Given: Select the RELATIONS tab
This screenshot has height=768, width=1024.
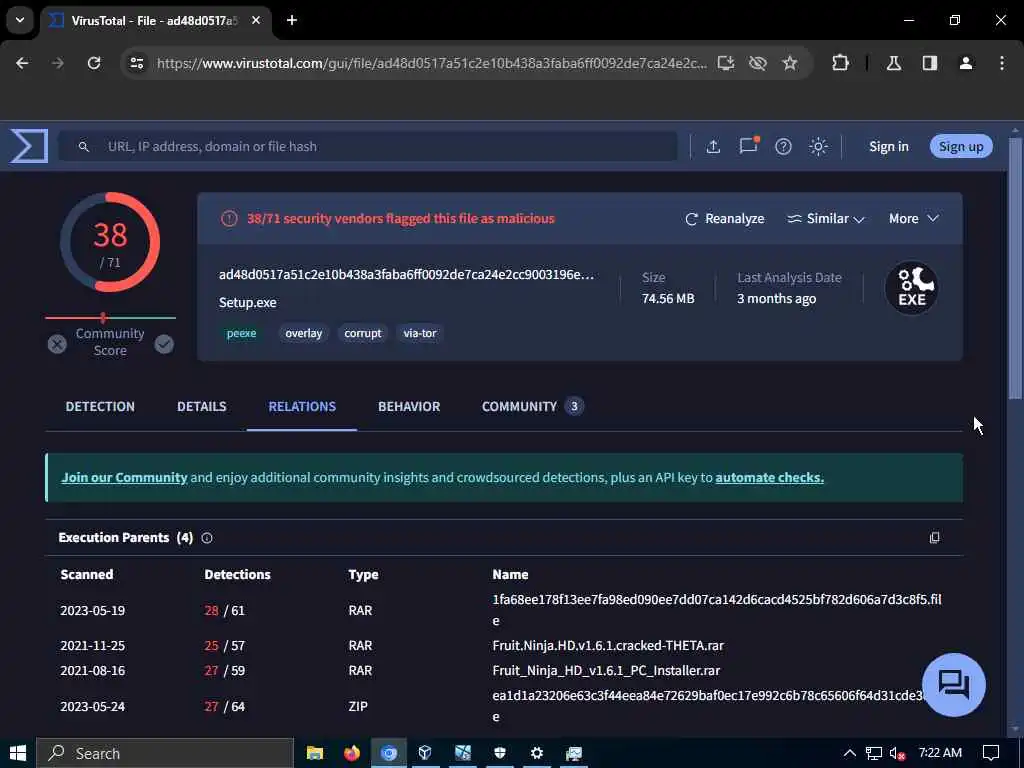Looking at the screenshot, I should [x=302, y=406].
